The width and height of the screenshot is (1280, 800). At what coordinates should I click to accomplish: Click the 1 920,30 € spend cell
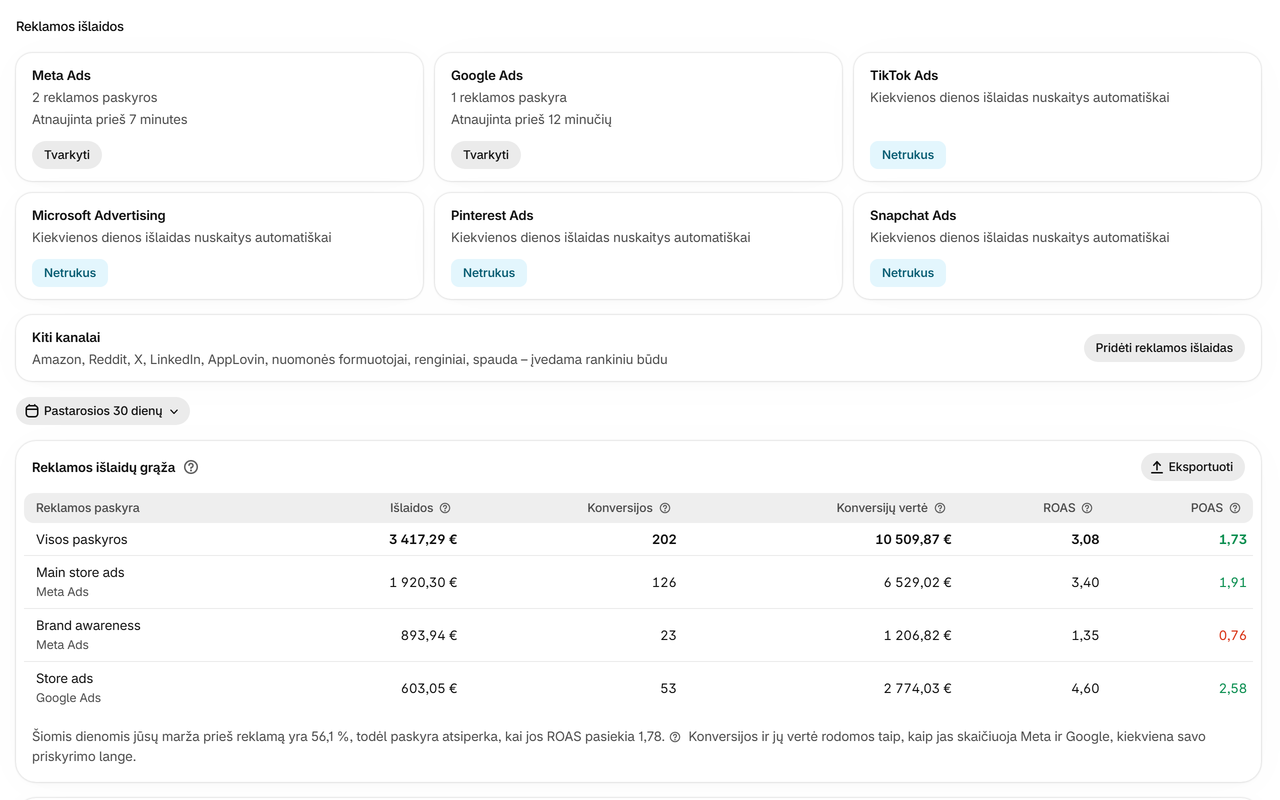(x=423, y=582)
